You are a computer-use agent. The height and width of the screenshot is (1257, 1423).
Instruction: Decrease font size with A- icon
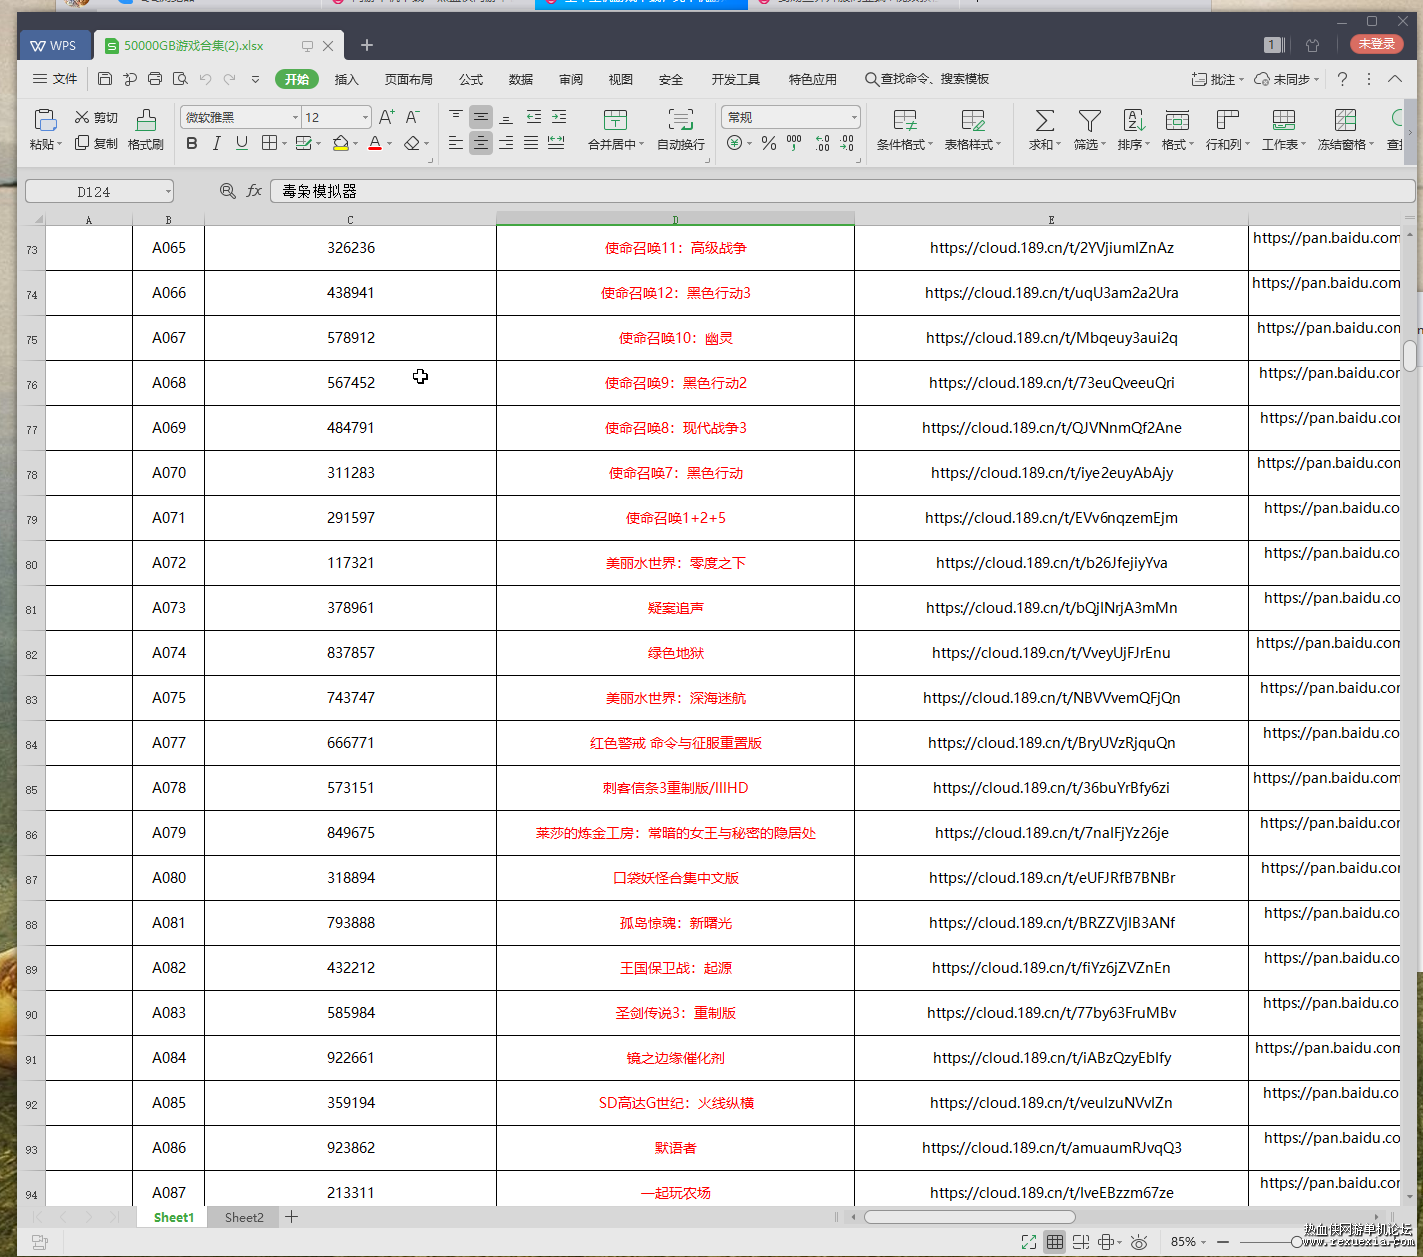pyautogui.click(x=412, y=117)
